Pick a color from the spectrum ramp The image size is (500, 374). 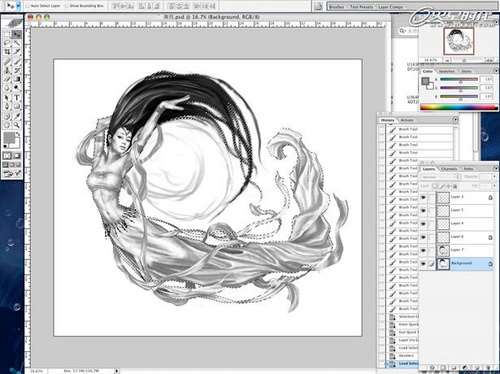pyautogui.click(x=459, y=107)
